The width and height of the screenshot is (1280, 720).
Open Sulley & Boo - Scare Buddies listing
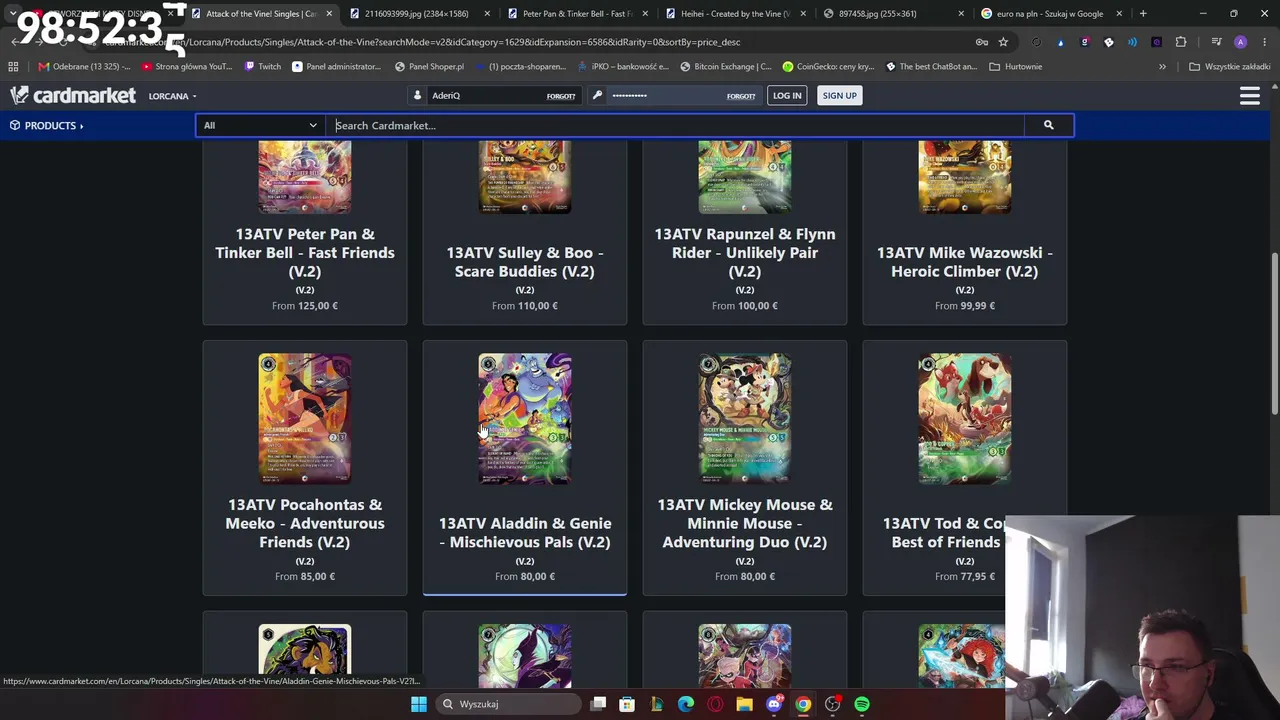coord(525,262)
